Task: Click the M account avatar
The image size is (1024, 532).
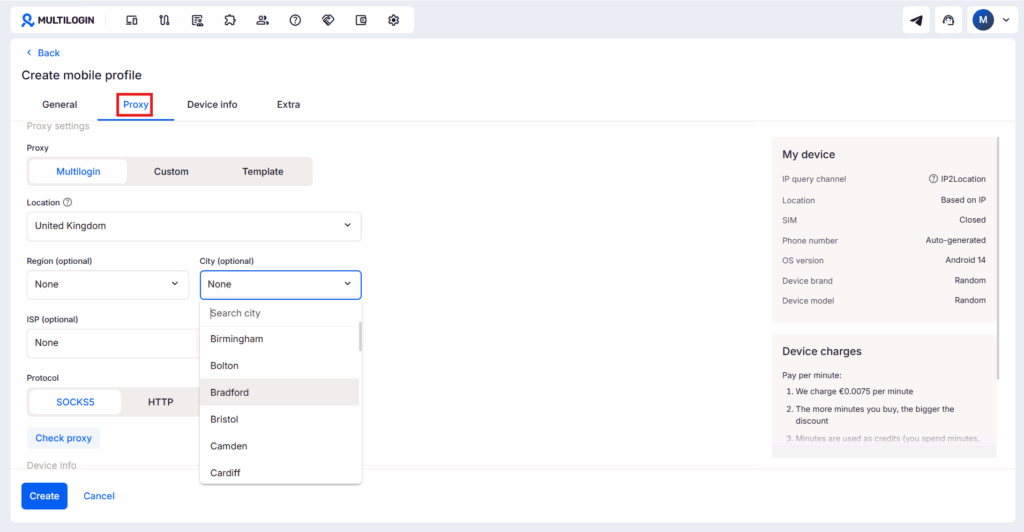Action: pyautogui.click(x=983, y=20)
